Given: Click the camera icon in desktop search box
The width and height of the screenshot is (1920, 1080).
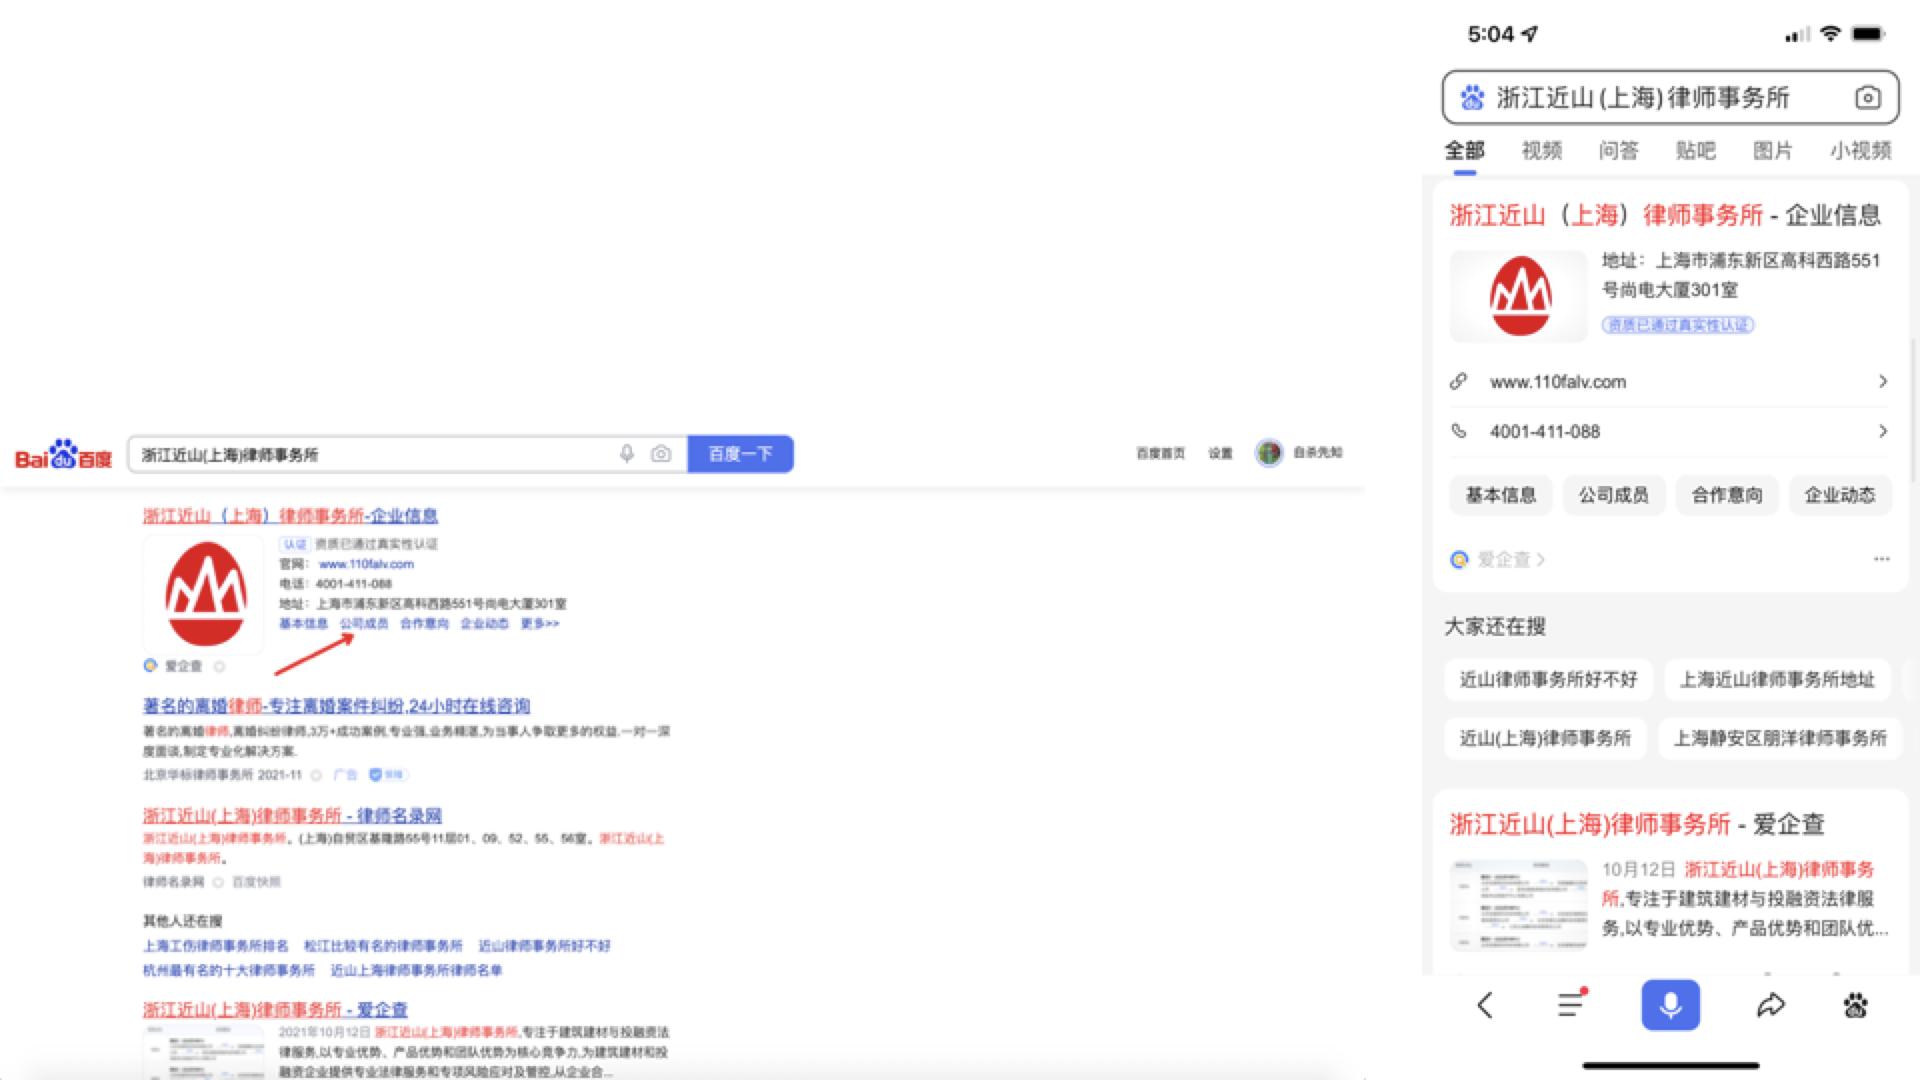Looking at the screenshot, I should [x=661, y=454].
